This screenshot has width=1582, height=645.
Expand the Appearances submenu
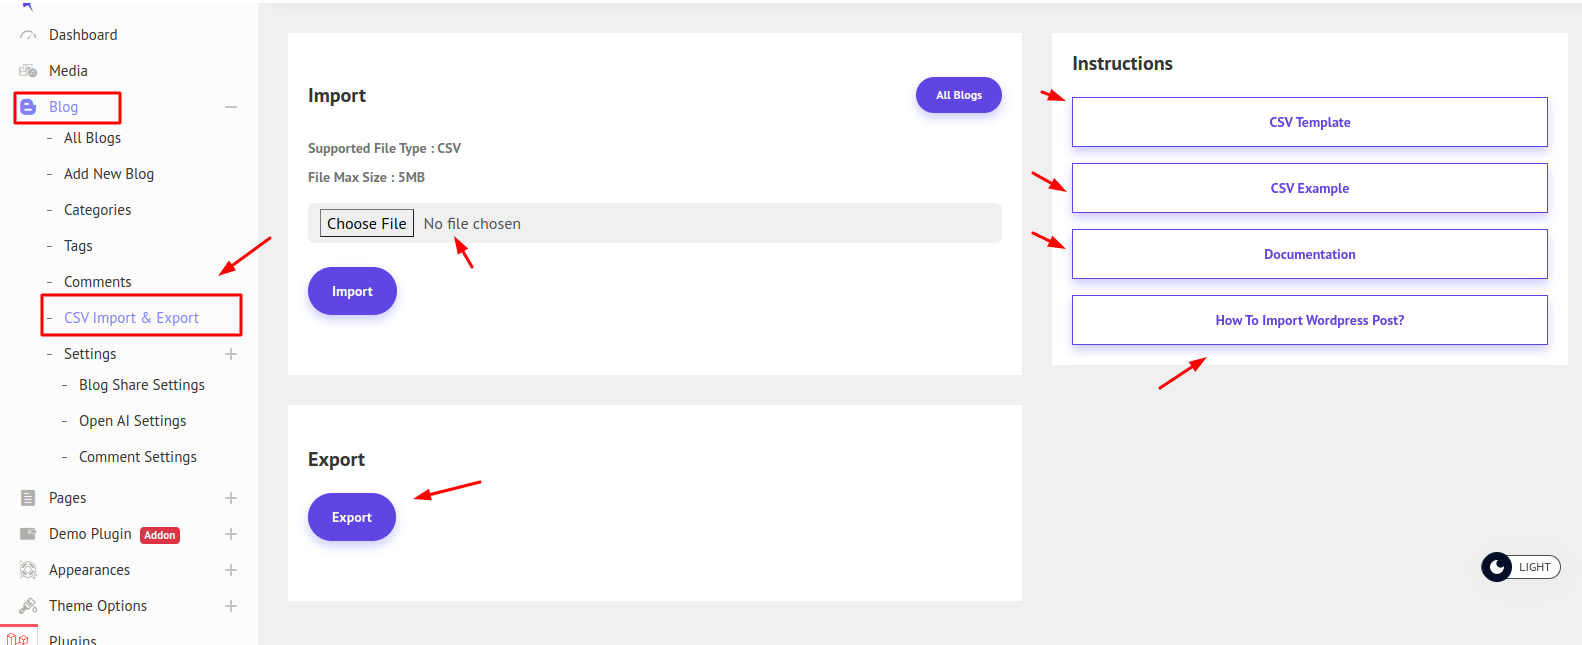coord(231,570)
